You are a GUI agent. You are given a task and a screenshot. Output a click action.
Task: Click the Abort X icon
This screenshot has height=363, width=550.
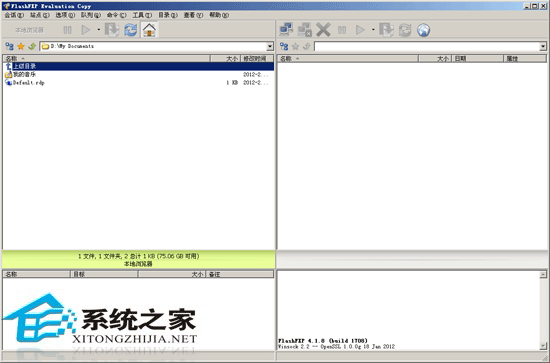click(323, 30)
